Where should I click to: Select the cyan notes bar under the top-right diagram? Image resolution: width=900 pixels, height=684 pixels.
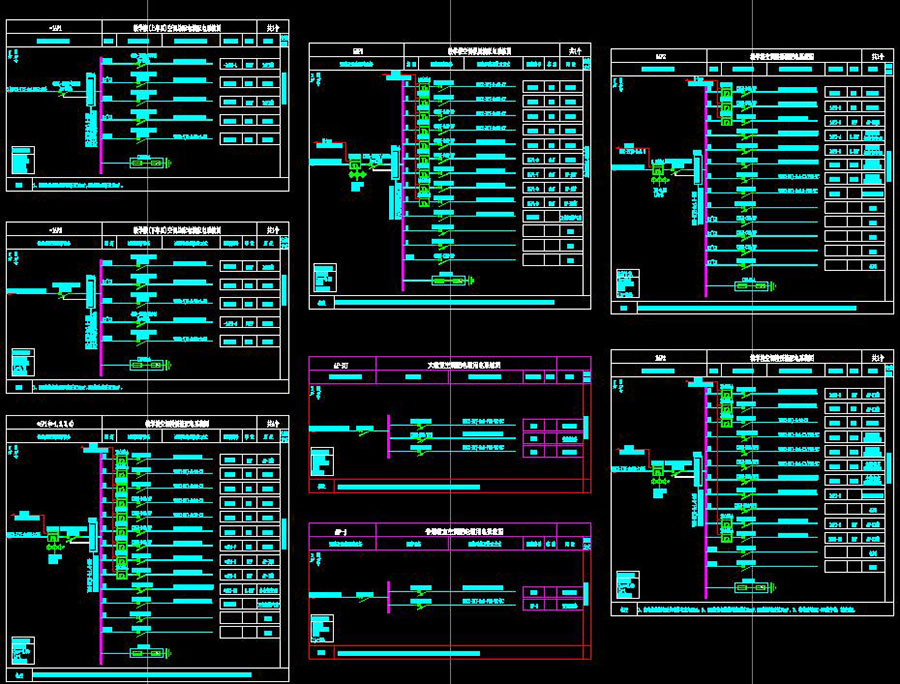click(747, 308)
